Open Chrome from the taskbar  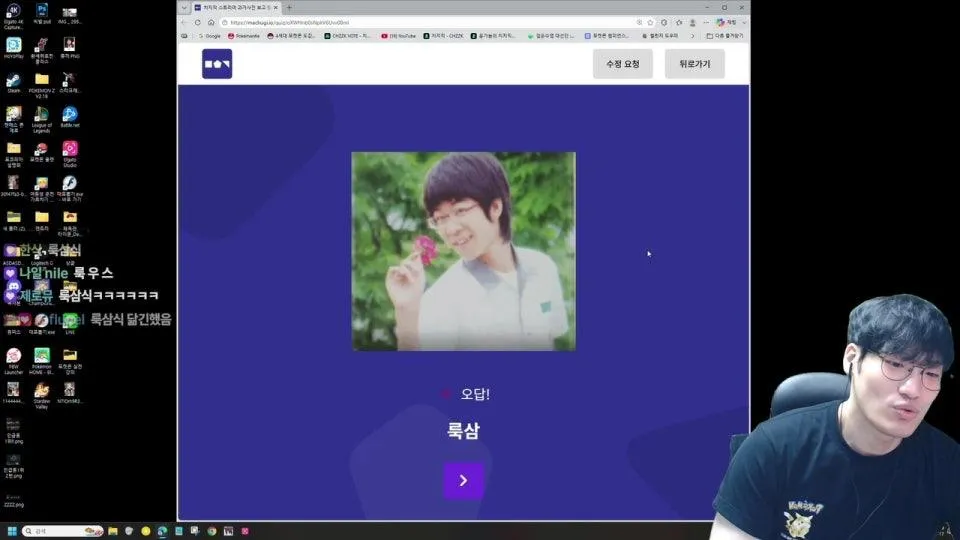tap(212, 531)
